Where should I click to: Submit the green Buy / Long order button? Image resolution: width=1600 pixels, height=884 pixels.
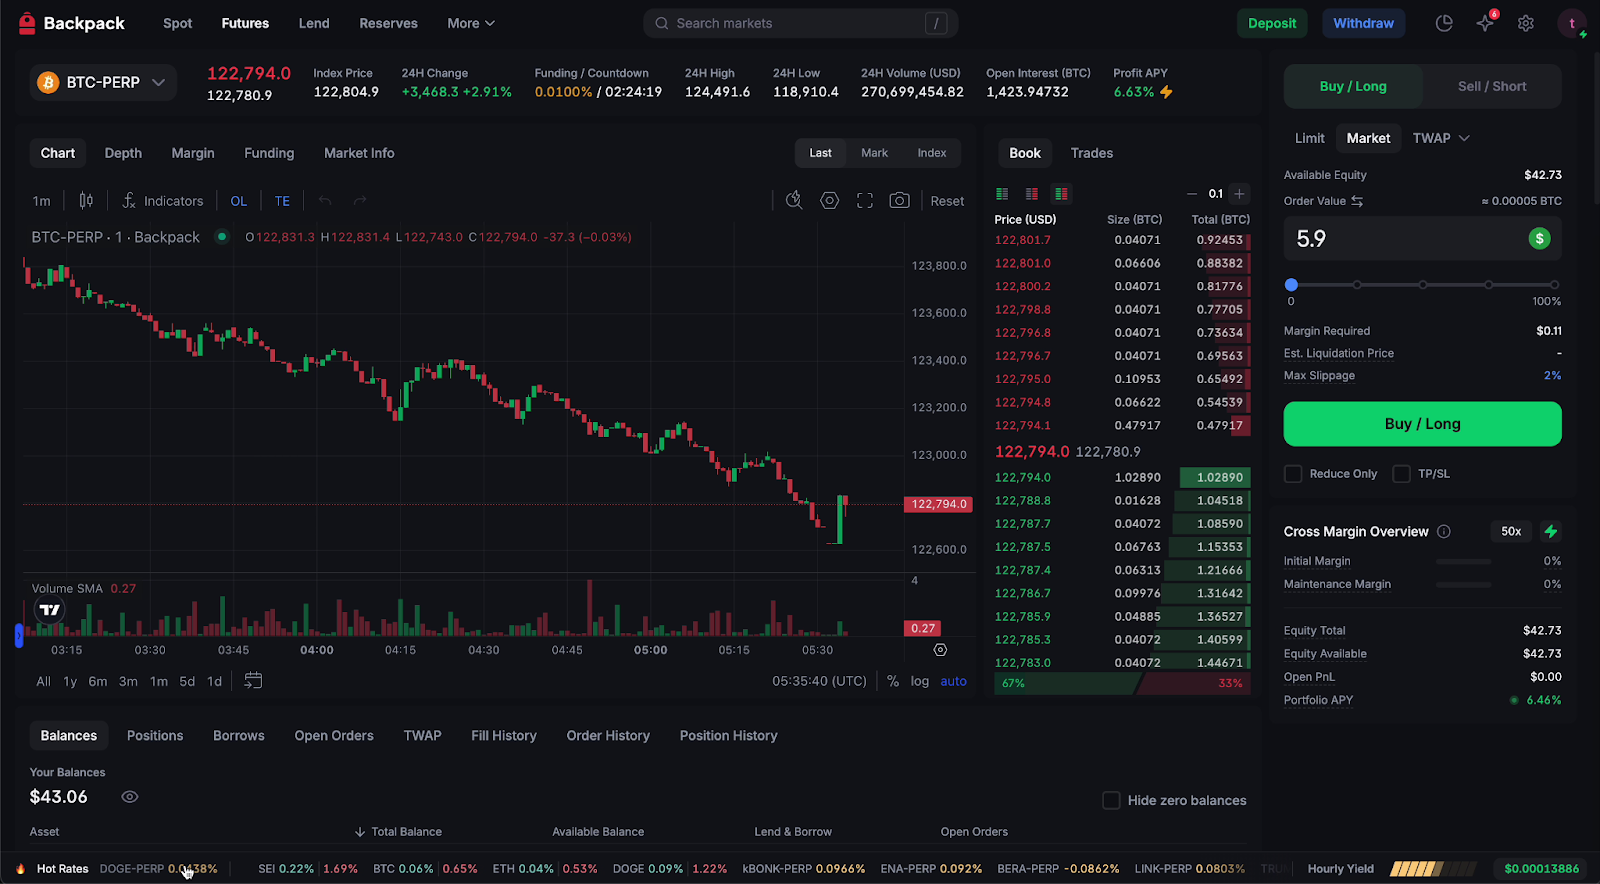click(1422, 424)
